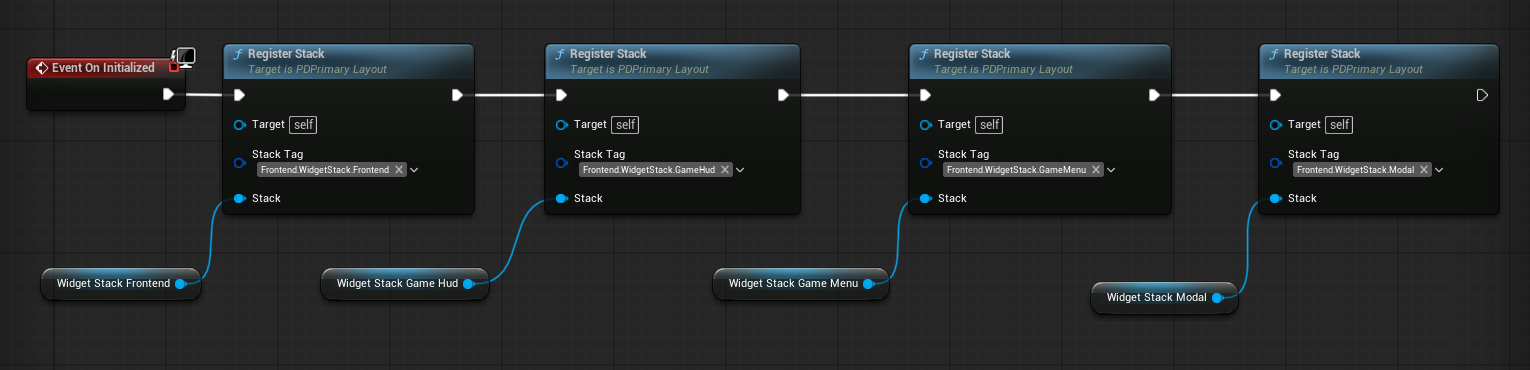Open the tag dropdown beside Frontend.WidgetStack.GameHud
1530x370 pixels.
740,170
